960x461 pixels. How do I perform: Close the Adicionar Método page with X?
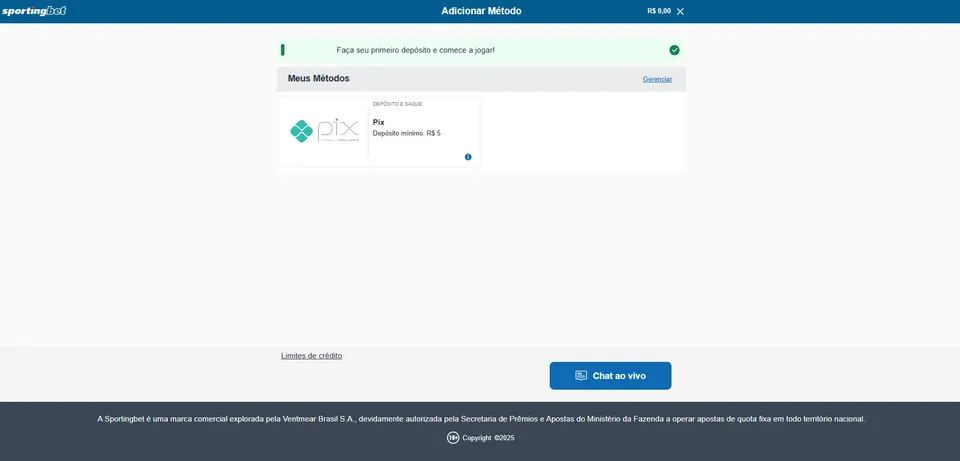(x=681, y=11)
